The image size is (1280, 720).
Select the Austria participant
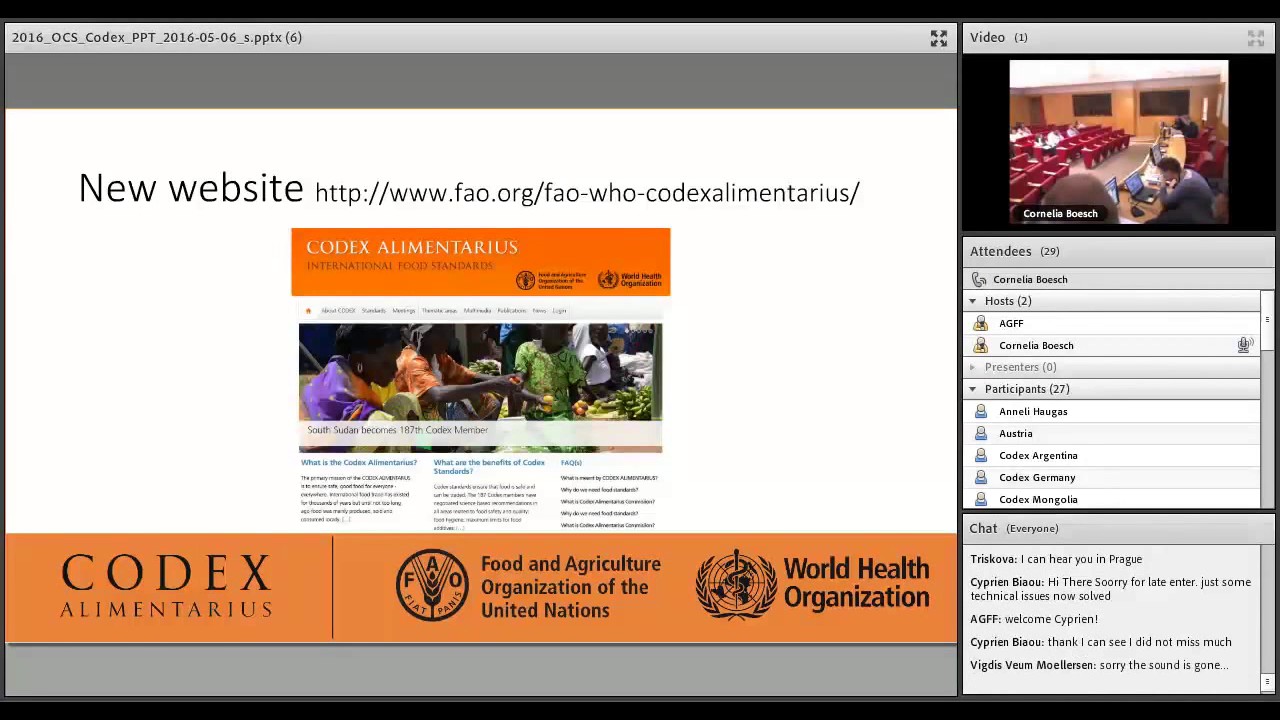1111,433
